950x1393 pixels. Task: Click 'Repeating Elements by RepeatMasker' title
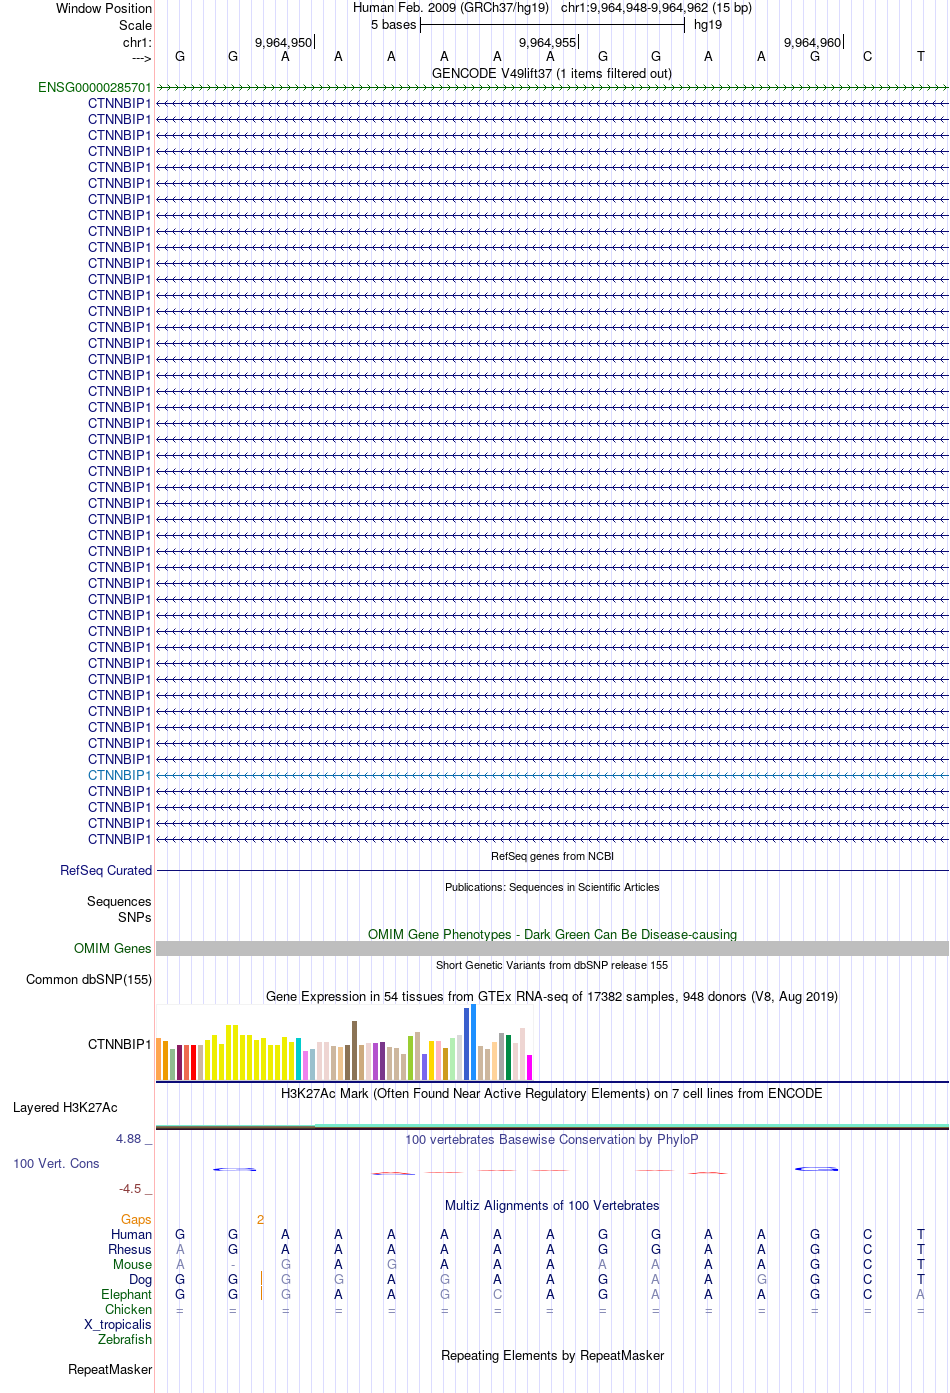click(x=552, y=1355)
